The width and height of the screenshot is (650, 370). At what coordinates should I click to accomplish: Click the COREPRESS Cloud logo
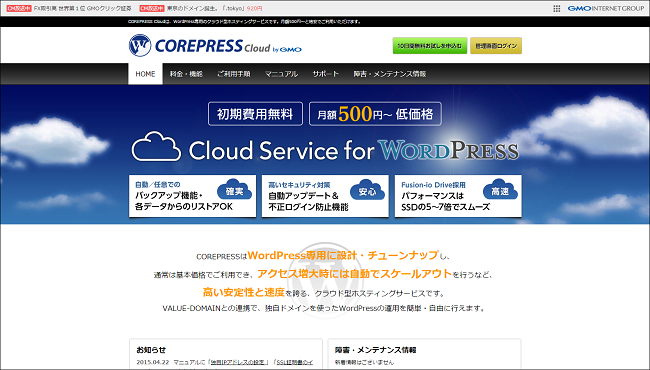215,45
